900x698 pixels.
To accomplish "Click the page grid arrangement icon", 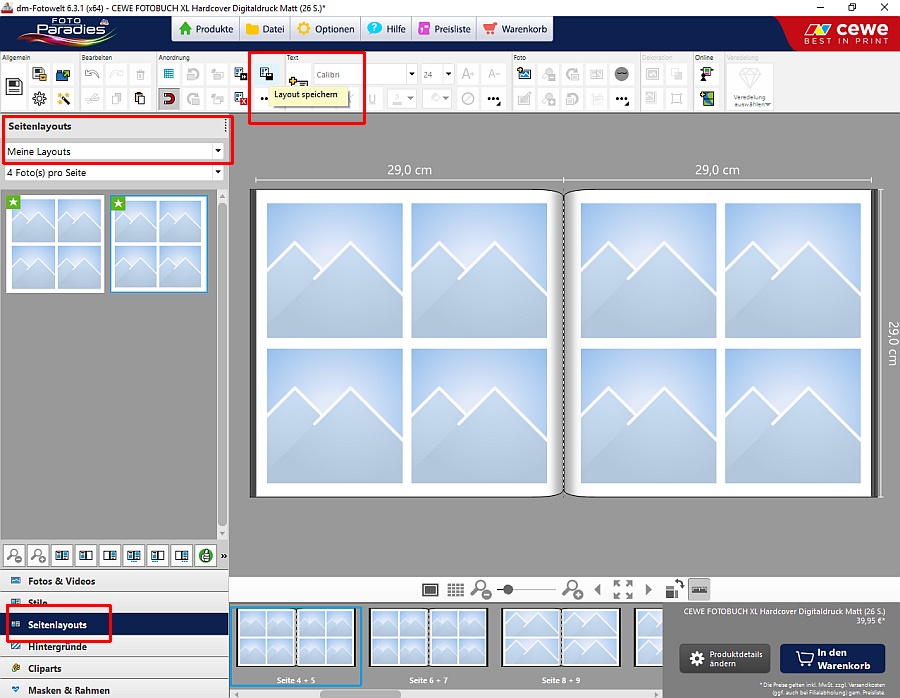I will [169, 73].
